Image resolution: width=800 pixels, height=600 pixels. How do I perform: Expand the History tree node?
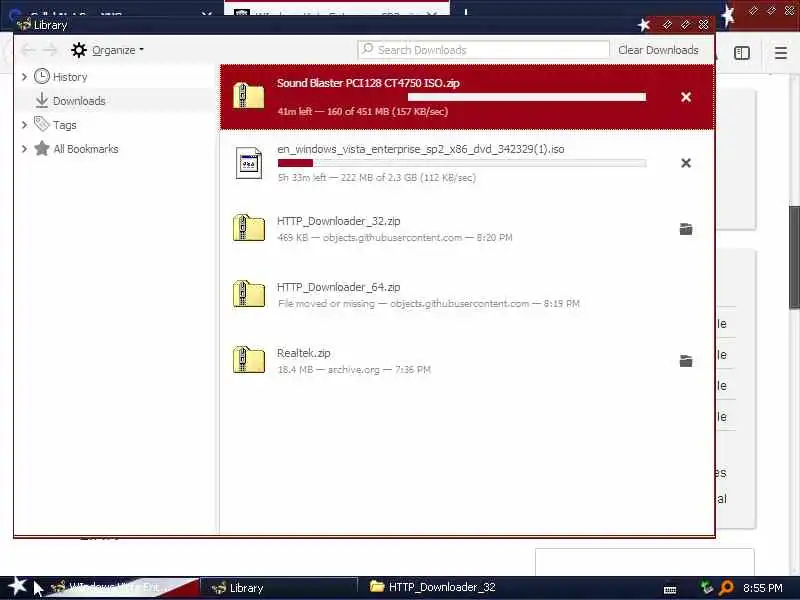24,77
